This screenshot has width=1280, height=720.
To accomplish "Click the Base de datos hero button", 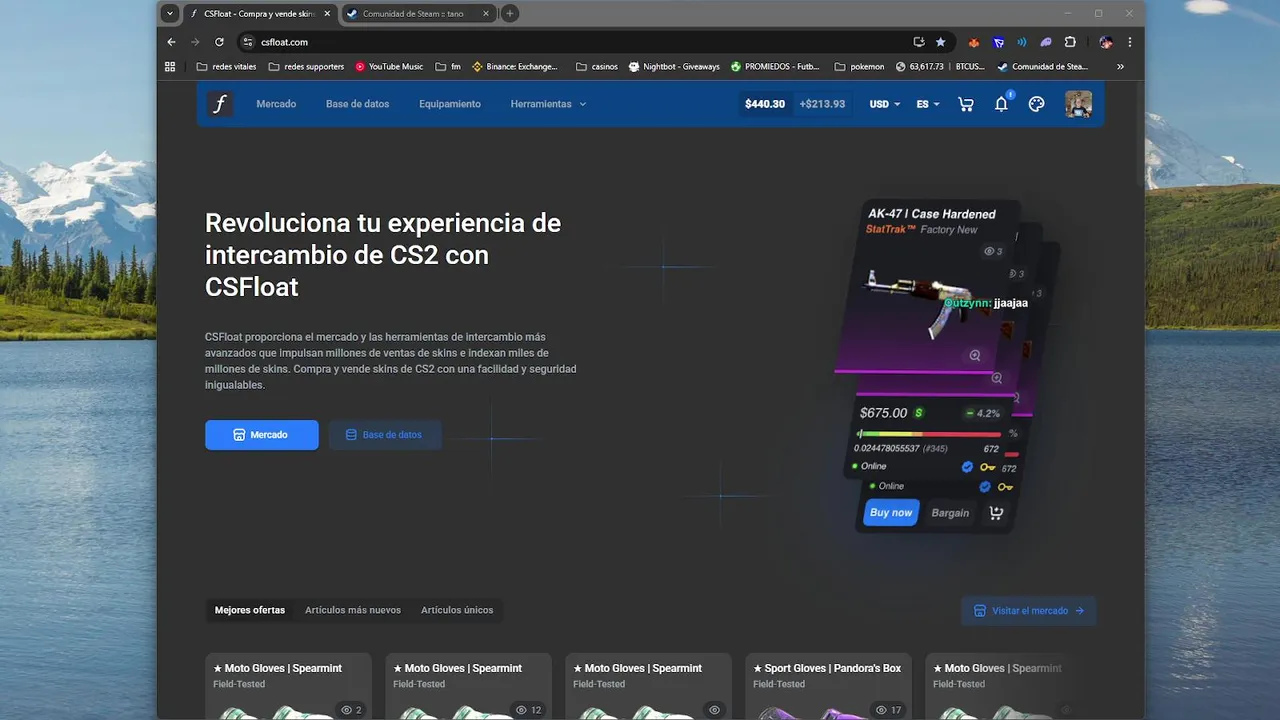I will [384, 435].
